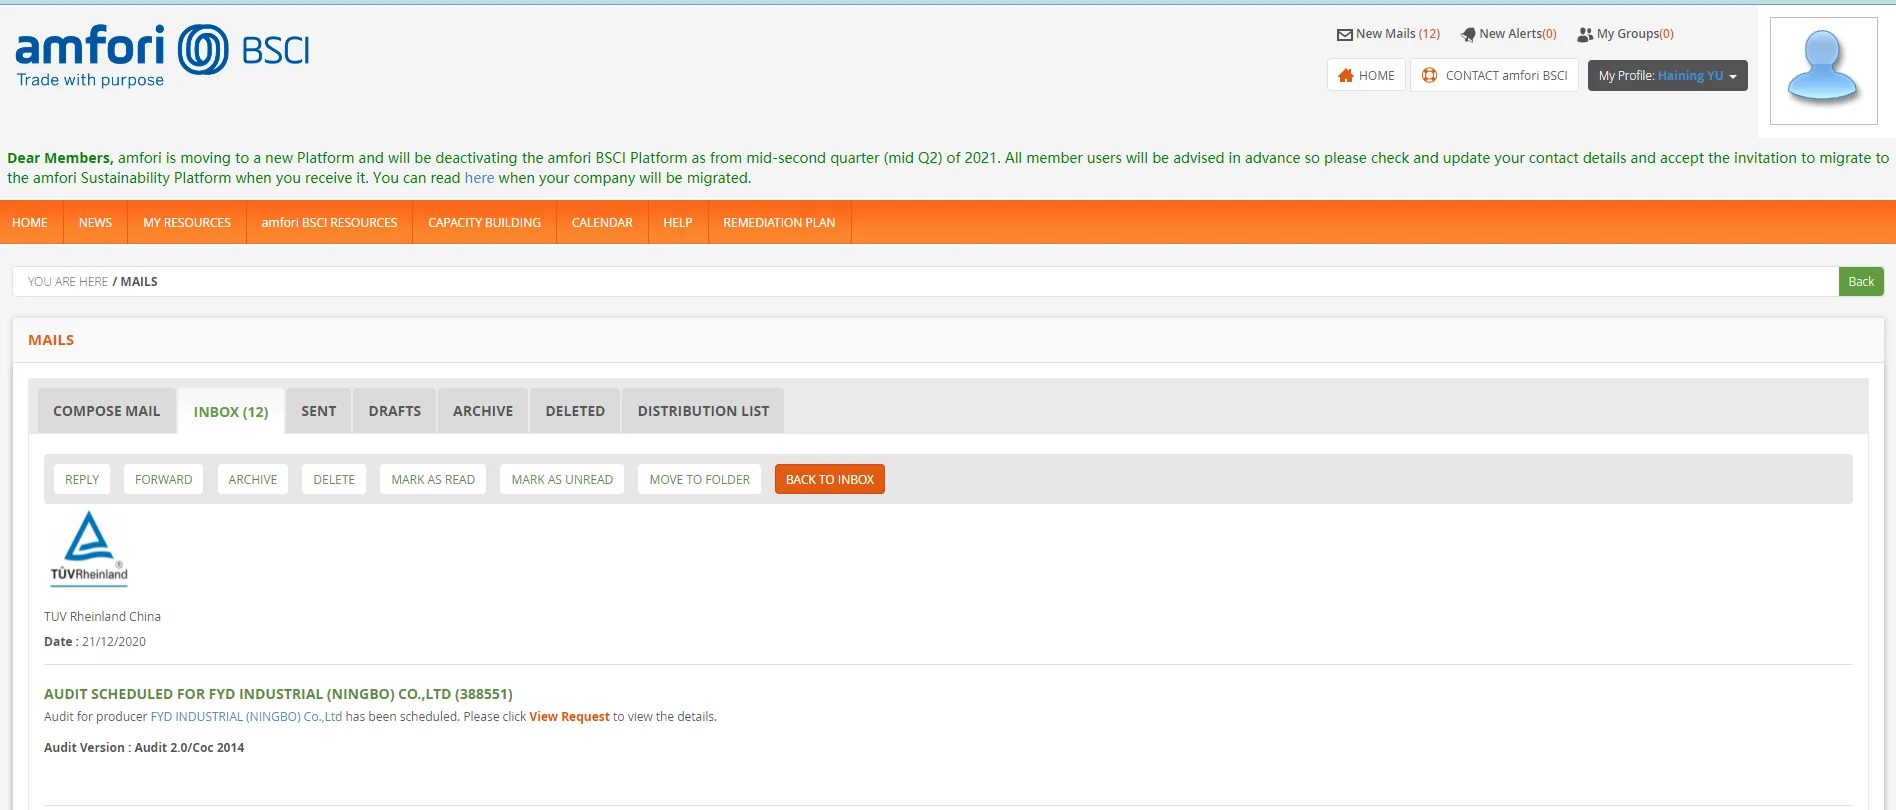Screen dimensions: 1896x810
Task: Click the TÜV Rheinland sender logo
Action: pyautogui.click(x=89, y=547)
